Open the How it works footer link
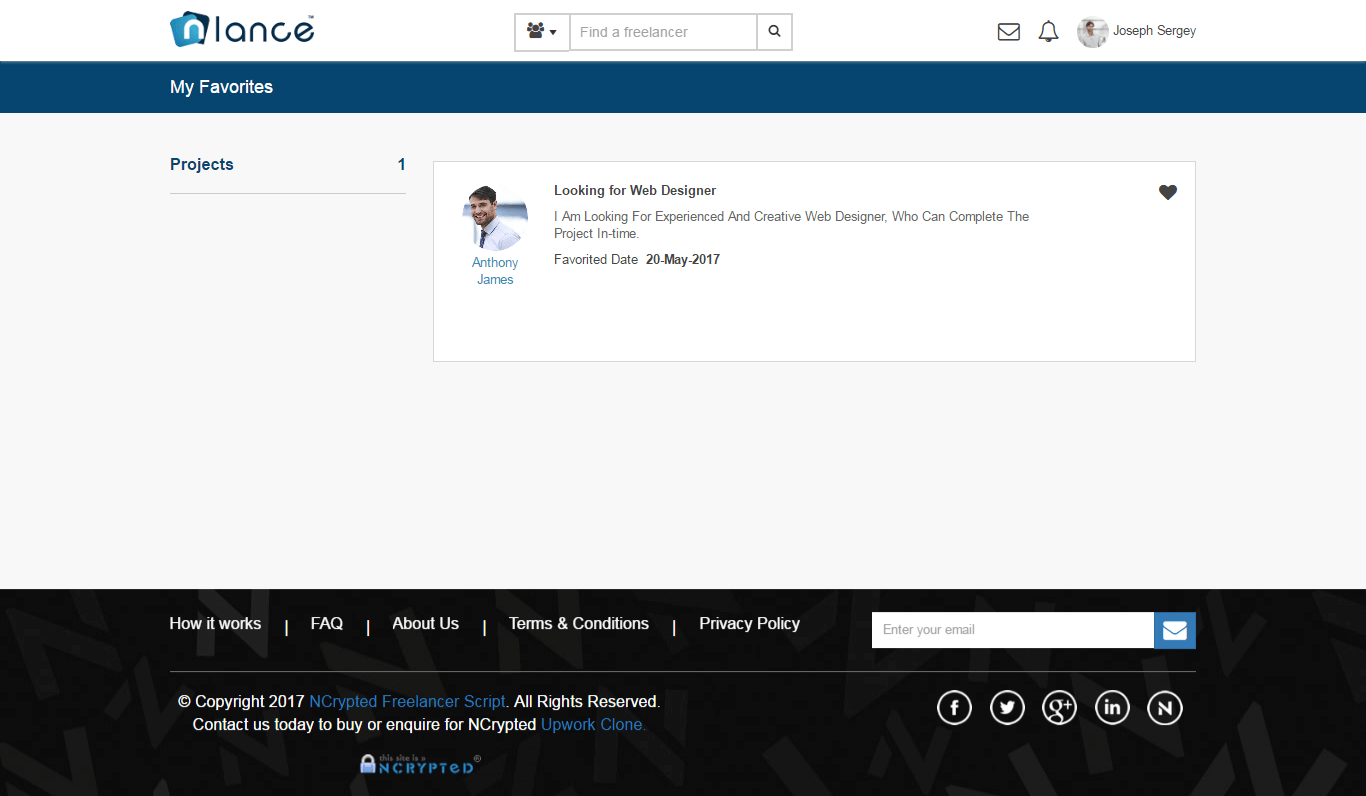 click(215, 623)
